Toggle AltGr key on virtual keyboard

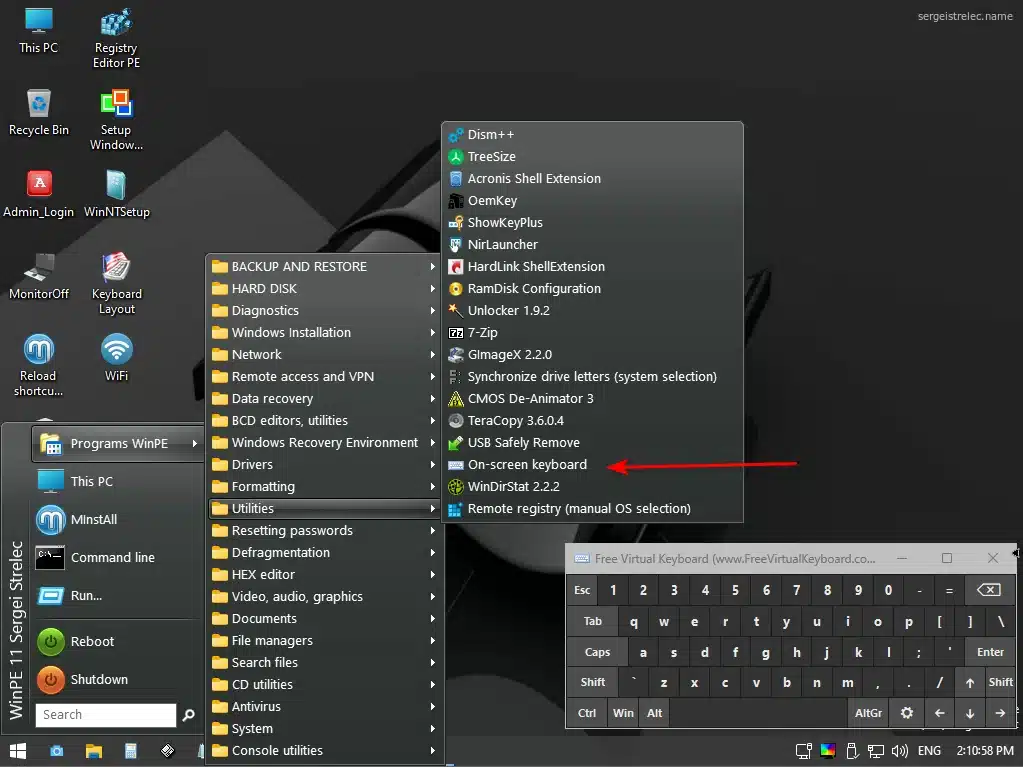tap(868, 713)
